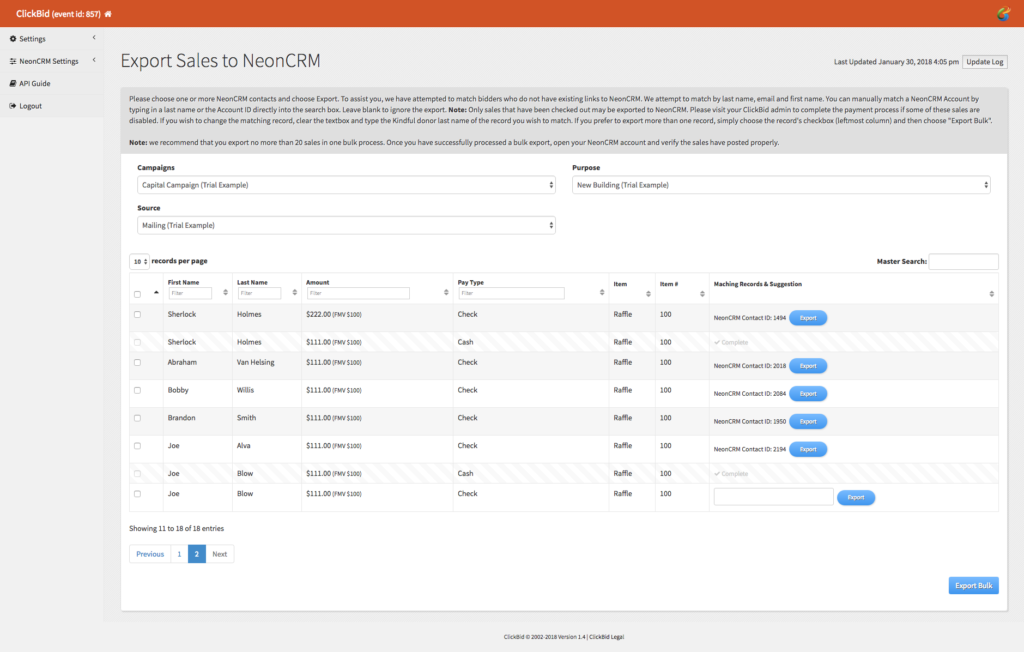Click the home icon beside event id
This screenshot has width=1024, height=652.
(108, 14)
